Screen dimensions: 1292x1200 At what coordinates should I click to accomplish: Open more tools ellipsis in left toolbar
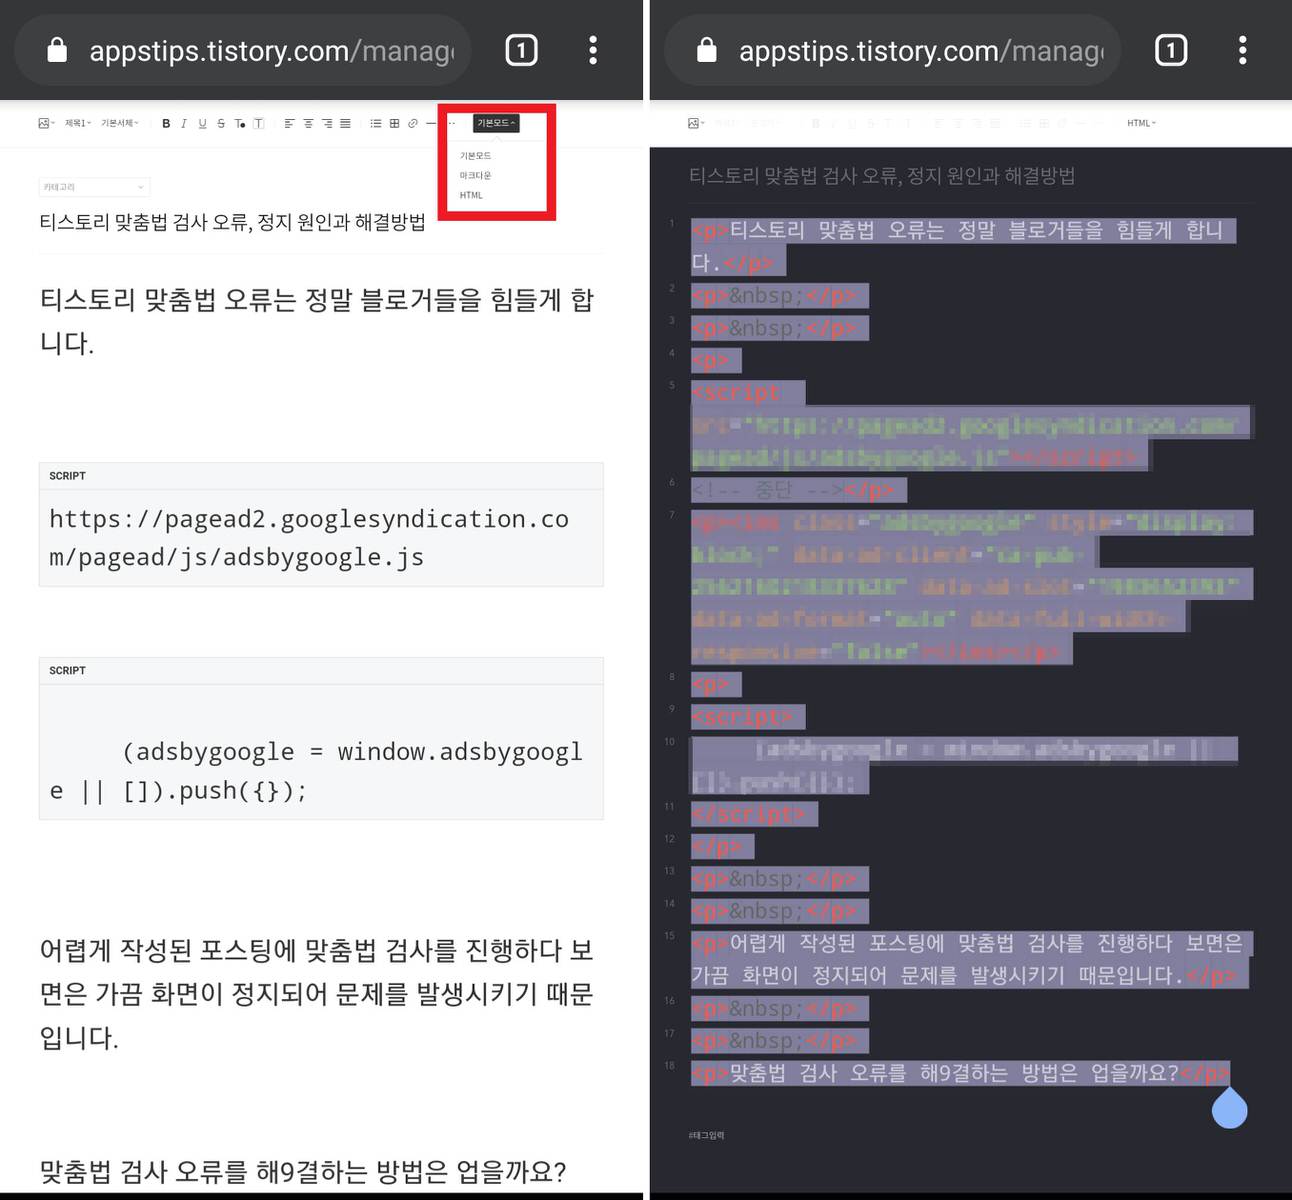click(452, 123)
